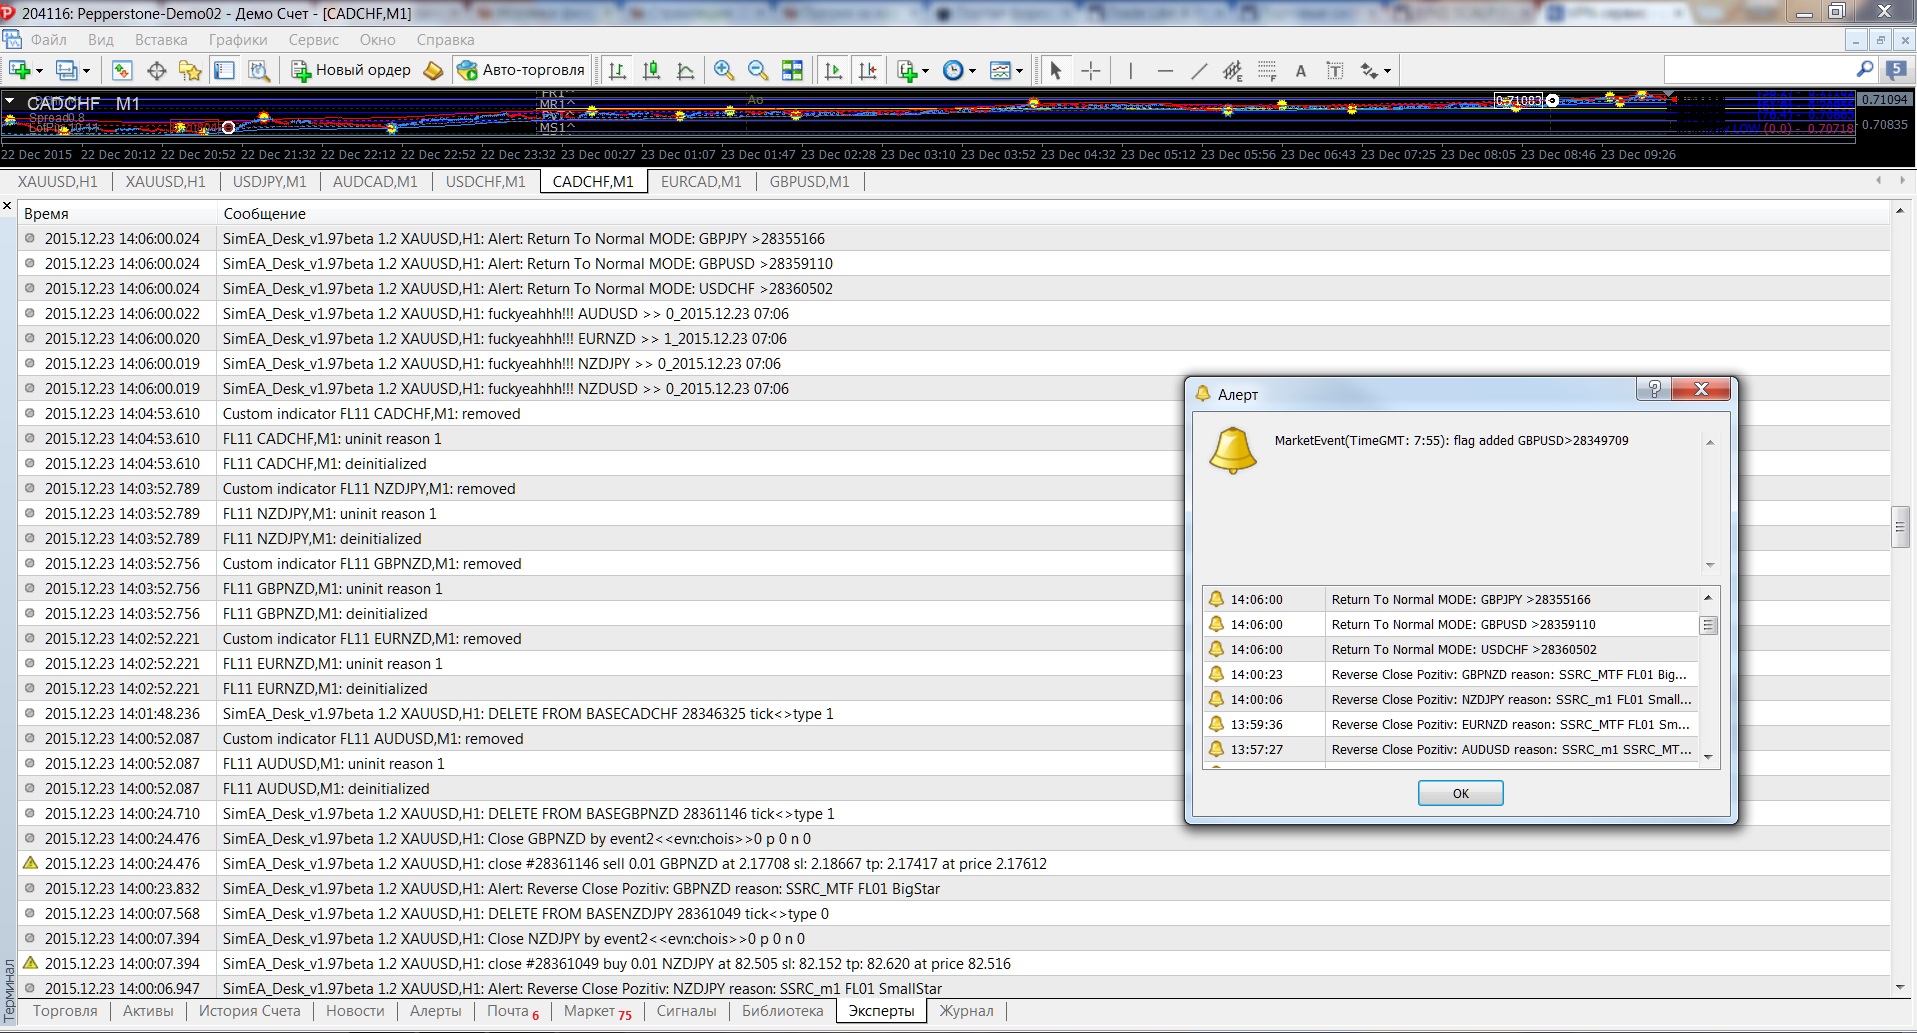Open the Журнал terminal tab
The width and height of the screenshot is (1917, 1033).
coord(966,1011)
